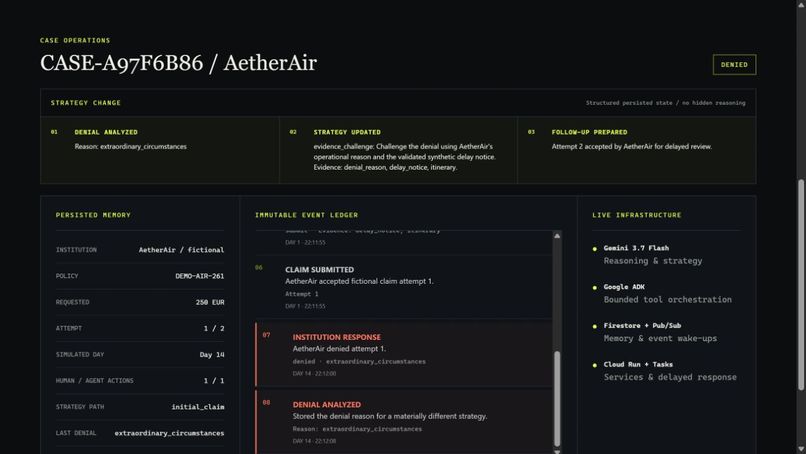Click the HUMAN / AGENT ACTIONS value
The image size is (806, 454).
click(x=214, y=381)
